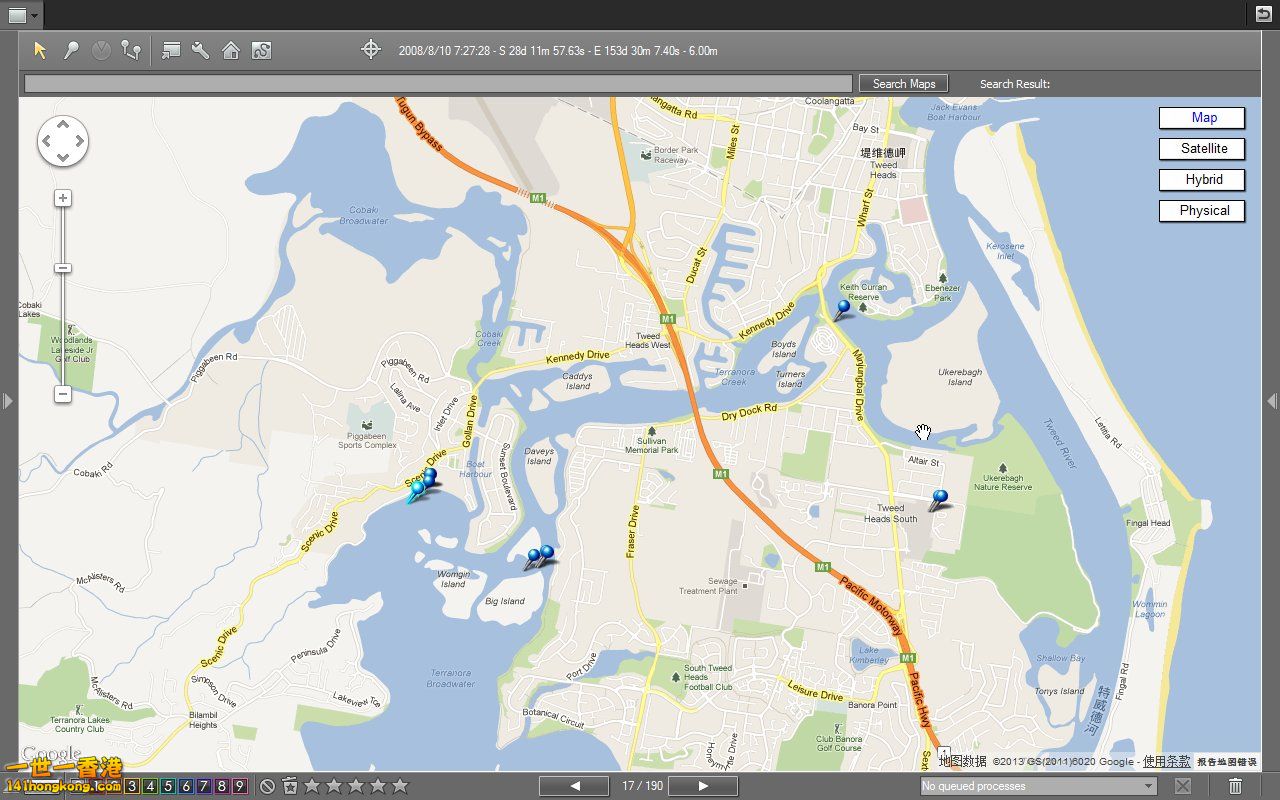Click the window layout icon in toolbar
The height and width of the screenshot is (800, 1280).
(171, 50)
